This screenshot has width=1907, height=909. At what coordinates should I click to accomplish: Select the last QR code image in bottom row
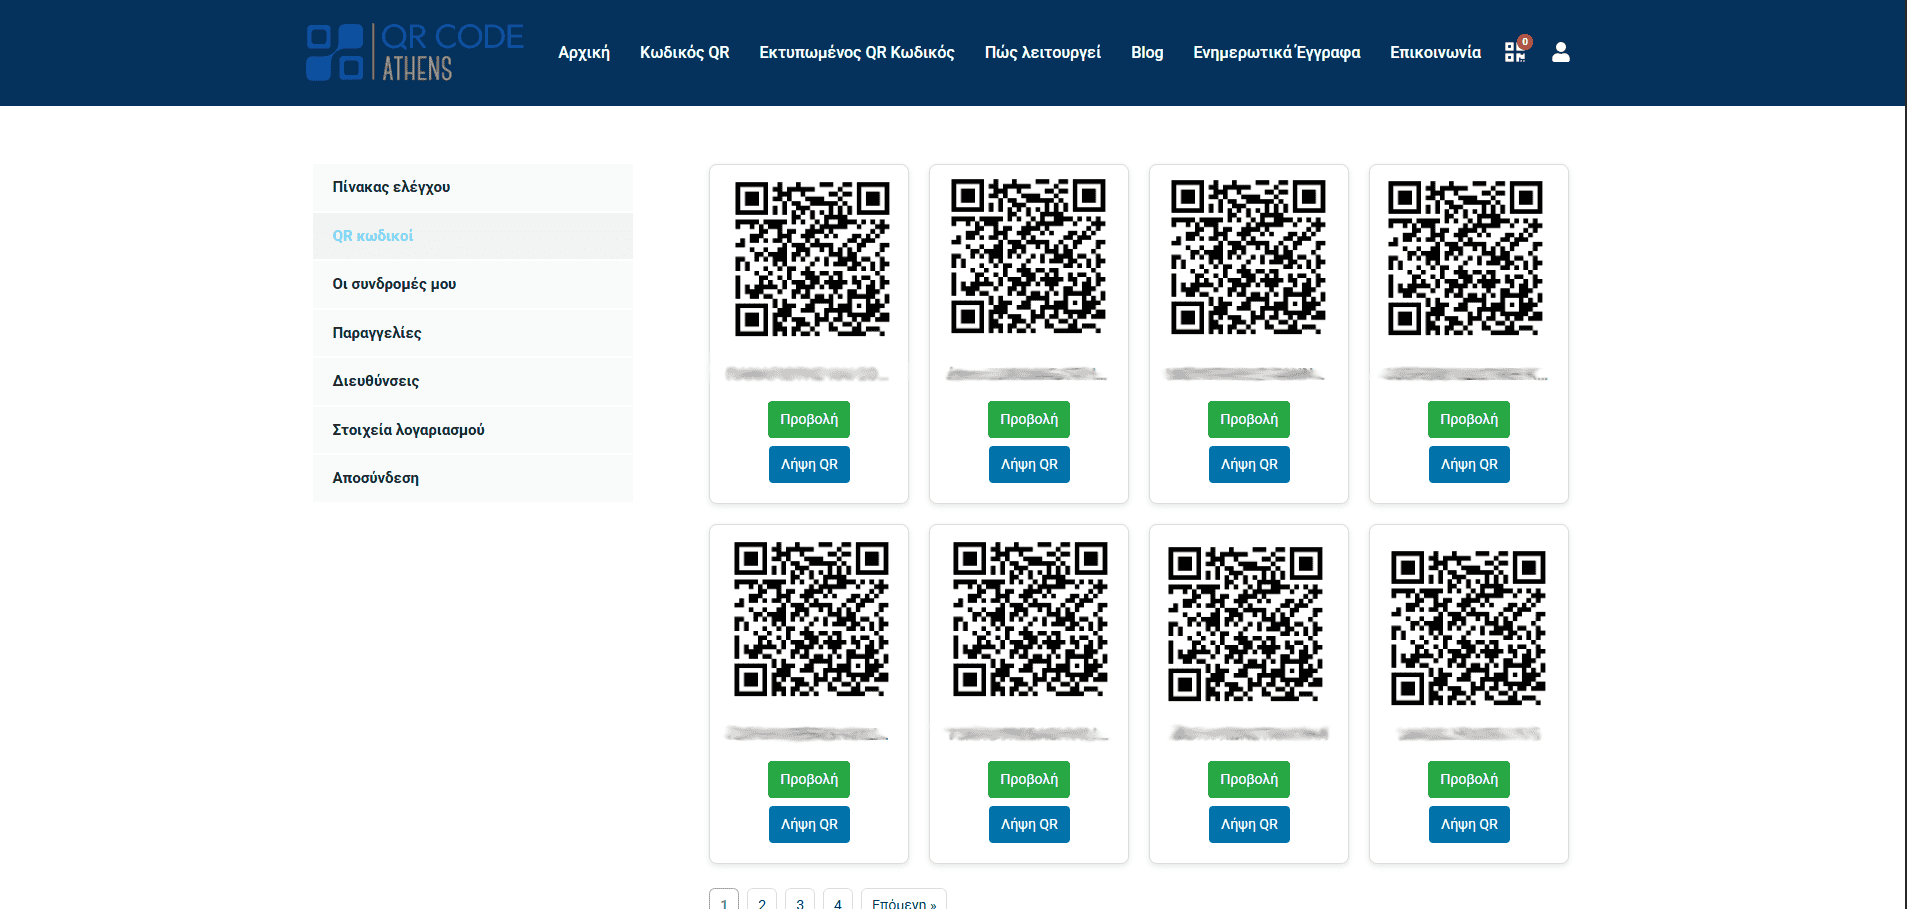point(1468,628)
